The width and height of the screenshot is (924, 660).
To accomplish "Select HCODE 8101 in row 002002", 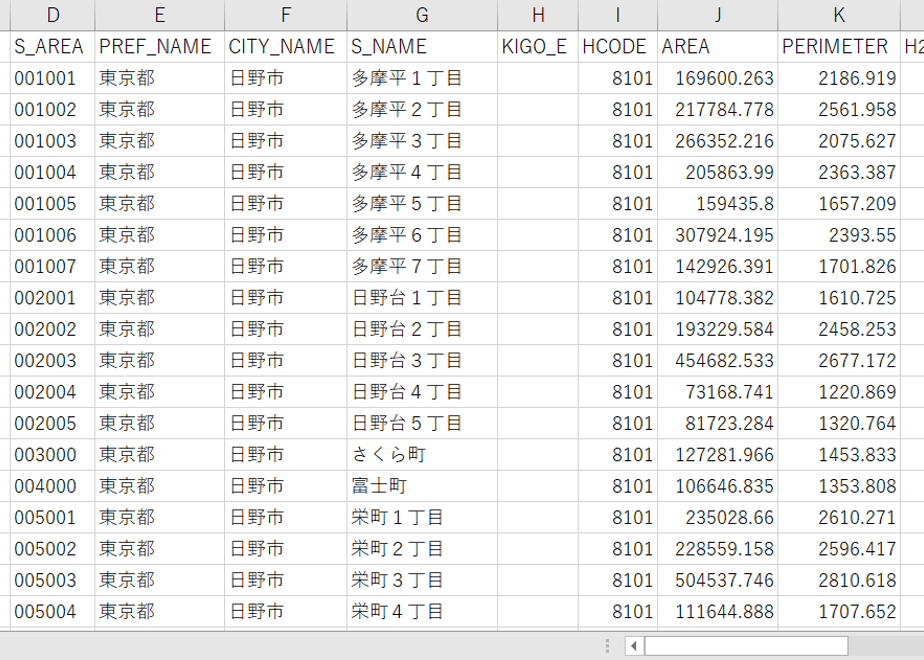I will 618,329.
